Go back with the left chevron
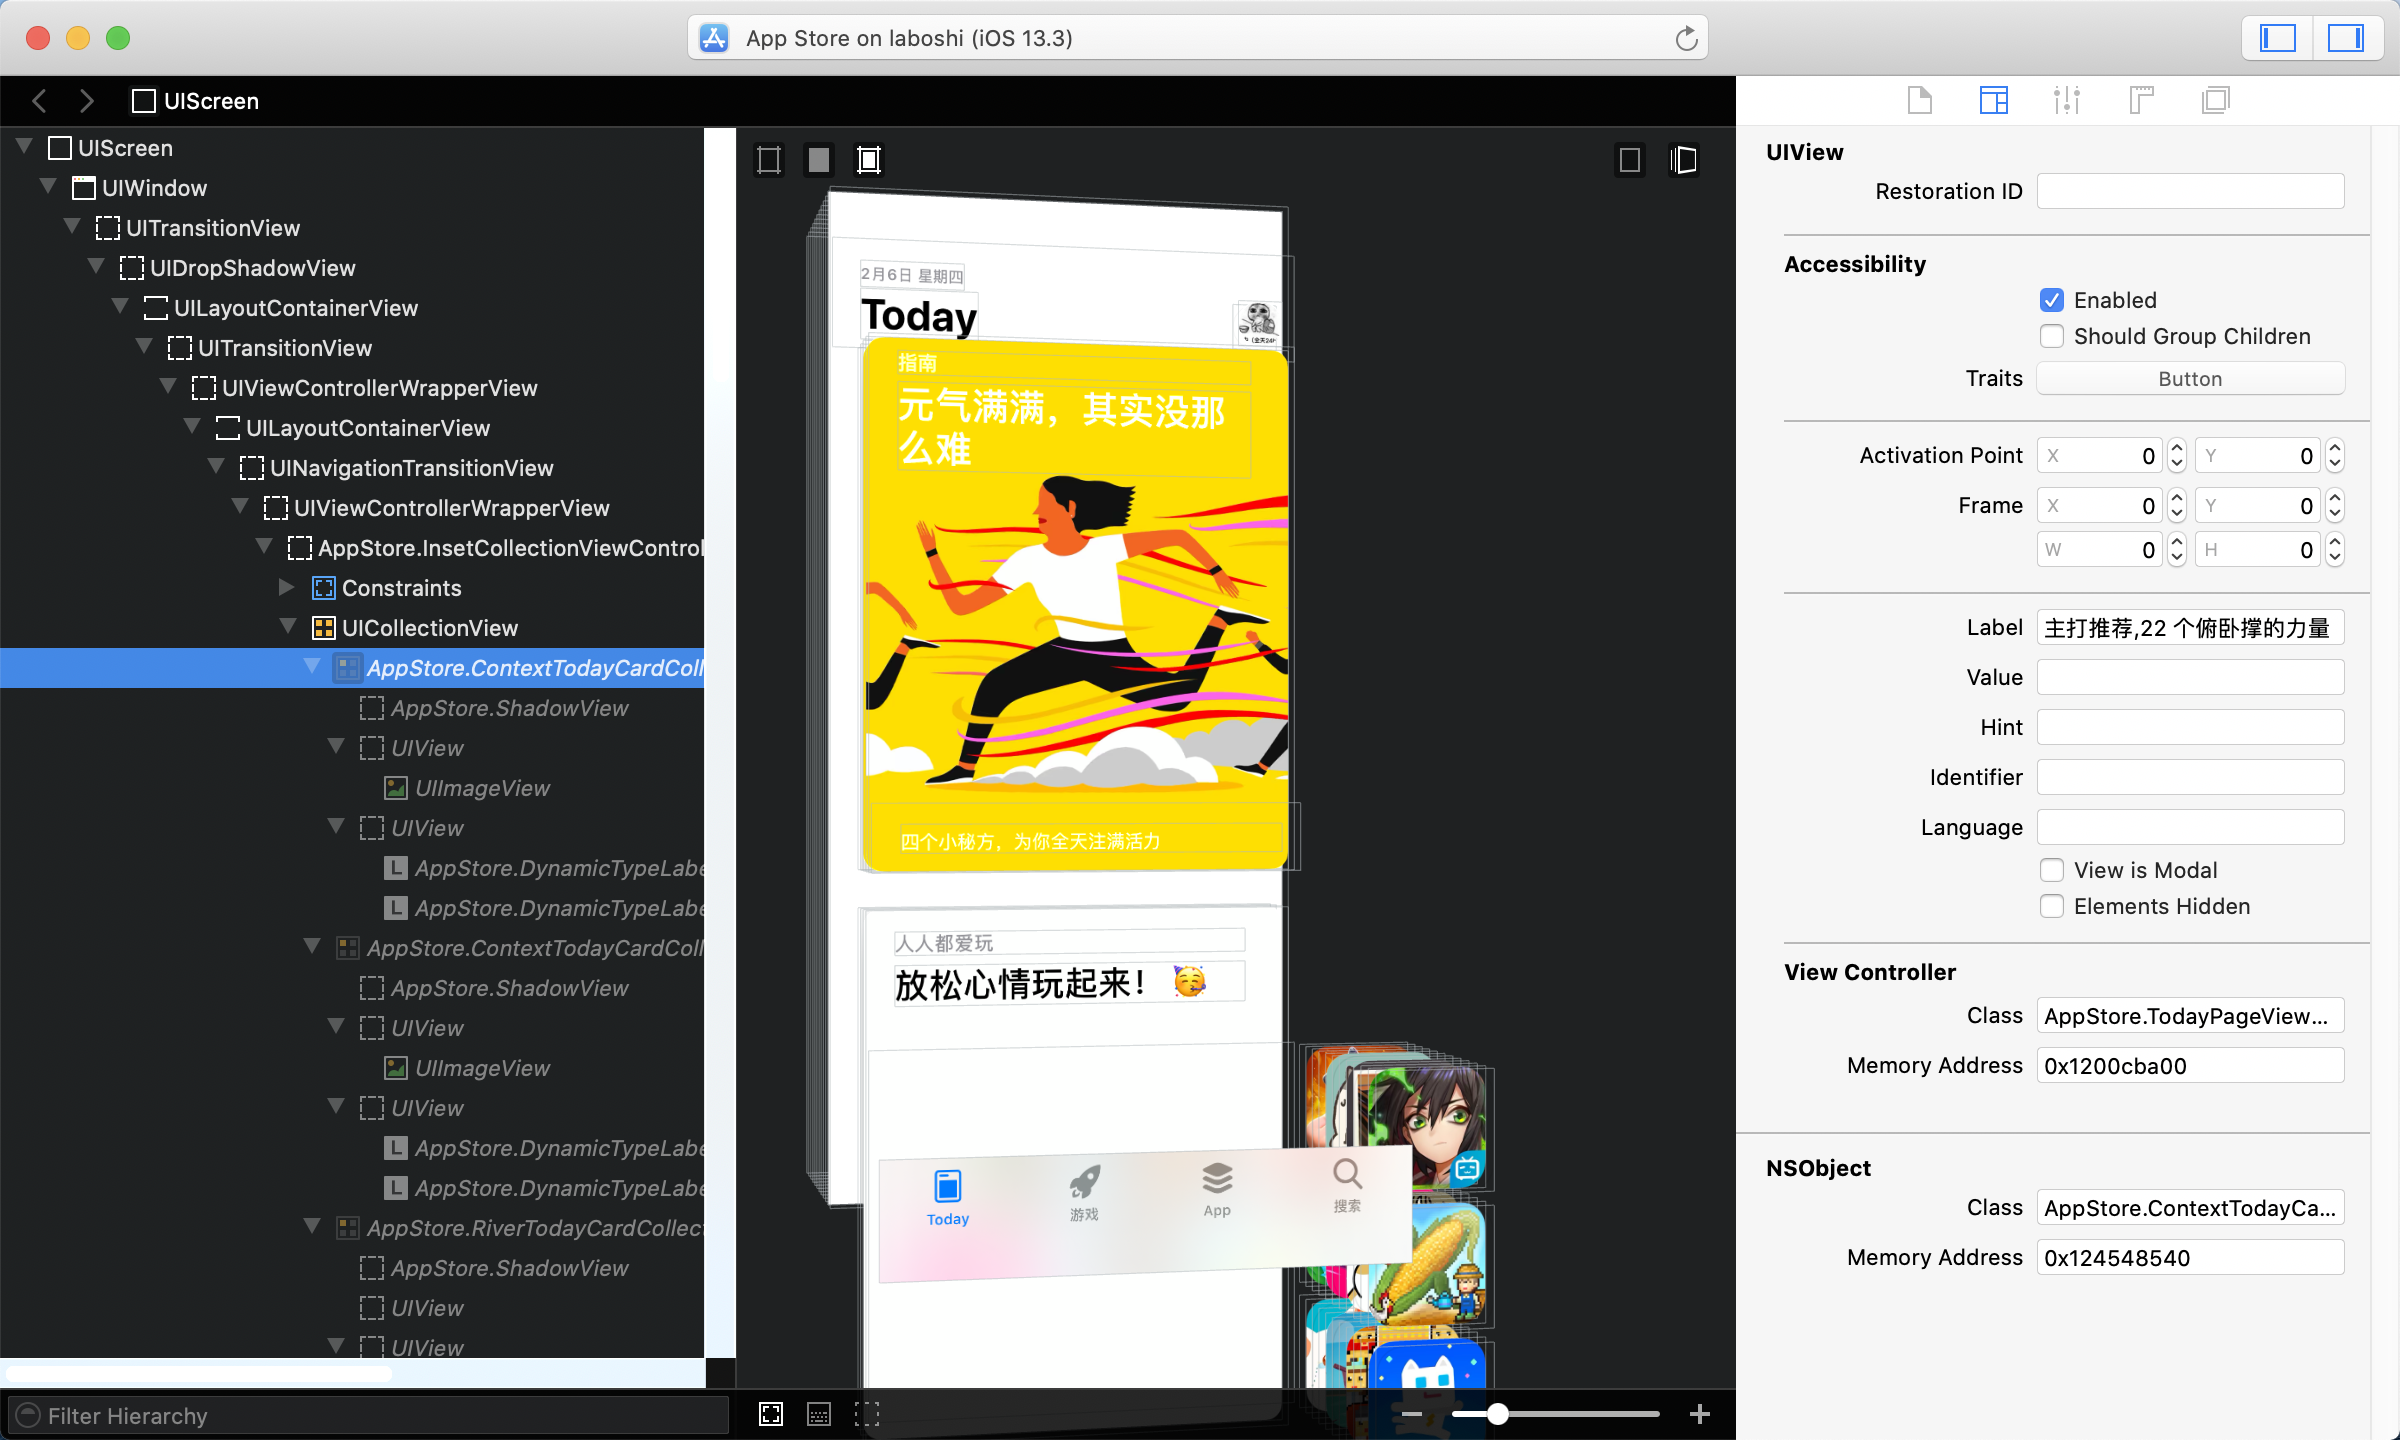Viewport: 2400px width, 1440px height. tap(40, 101)
